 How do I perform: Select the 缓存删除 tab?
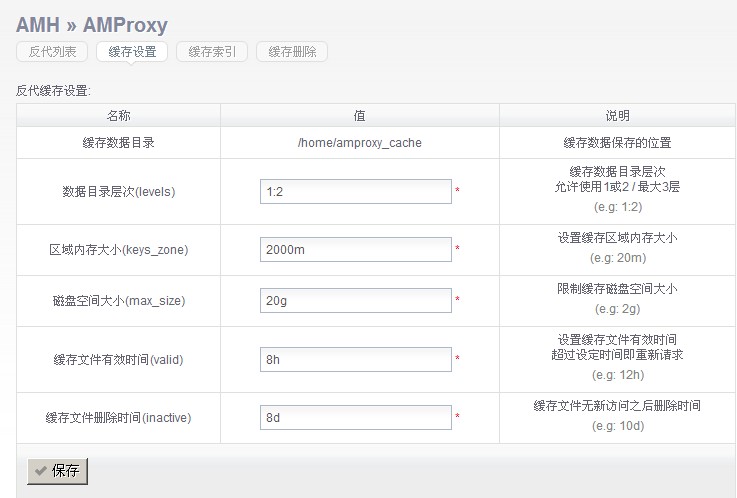(292, 52)
